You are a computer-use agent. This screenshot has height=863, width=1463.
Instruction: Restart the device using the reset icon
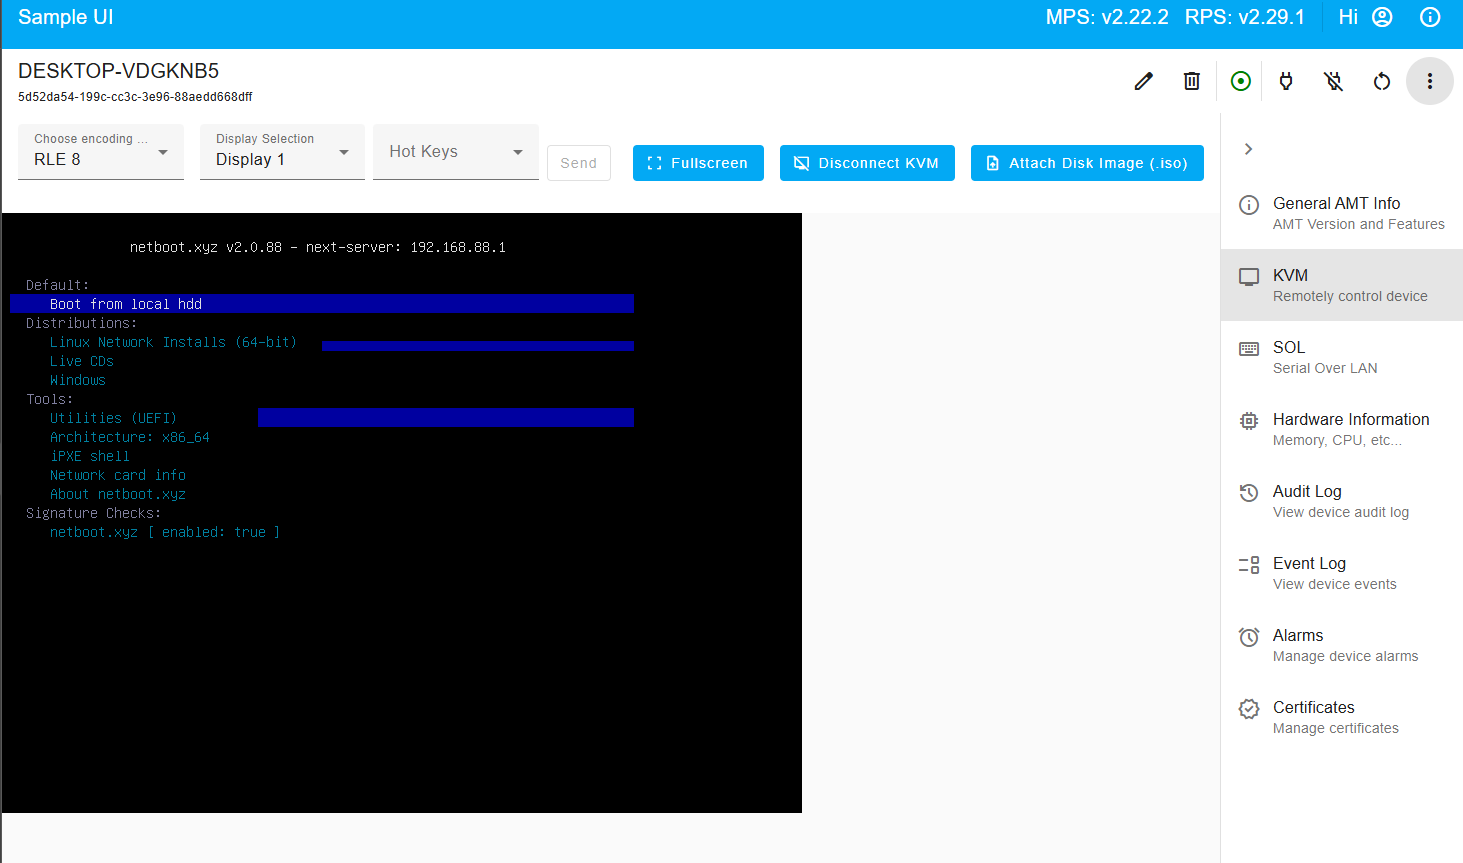1381,81
